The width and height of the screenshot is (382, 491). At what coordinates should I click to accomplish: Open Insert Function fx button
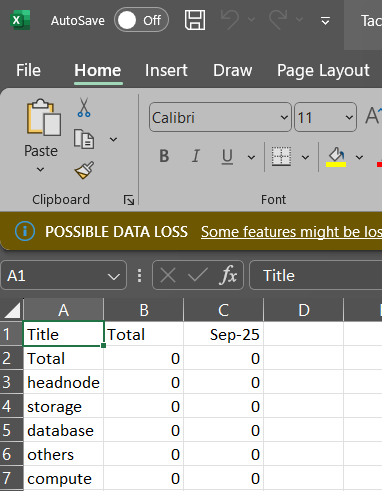pyautogui.click(x=228, y=275)
